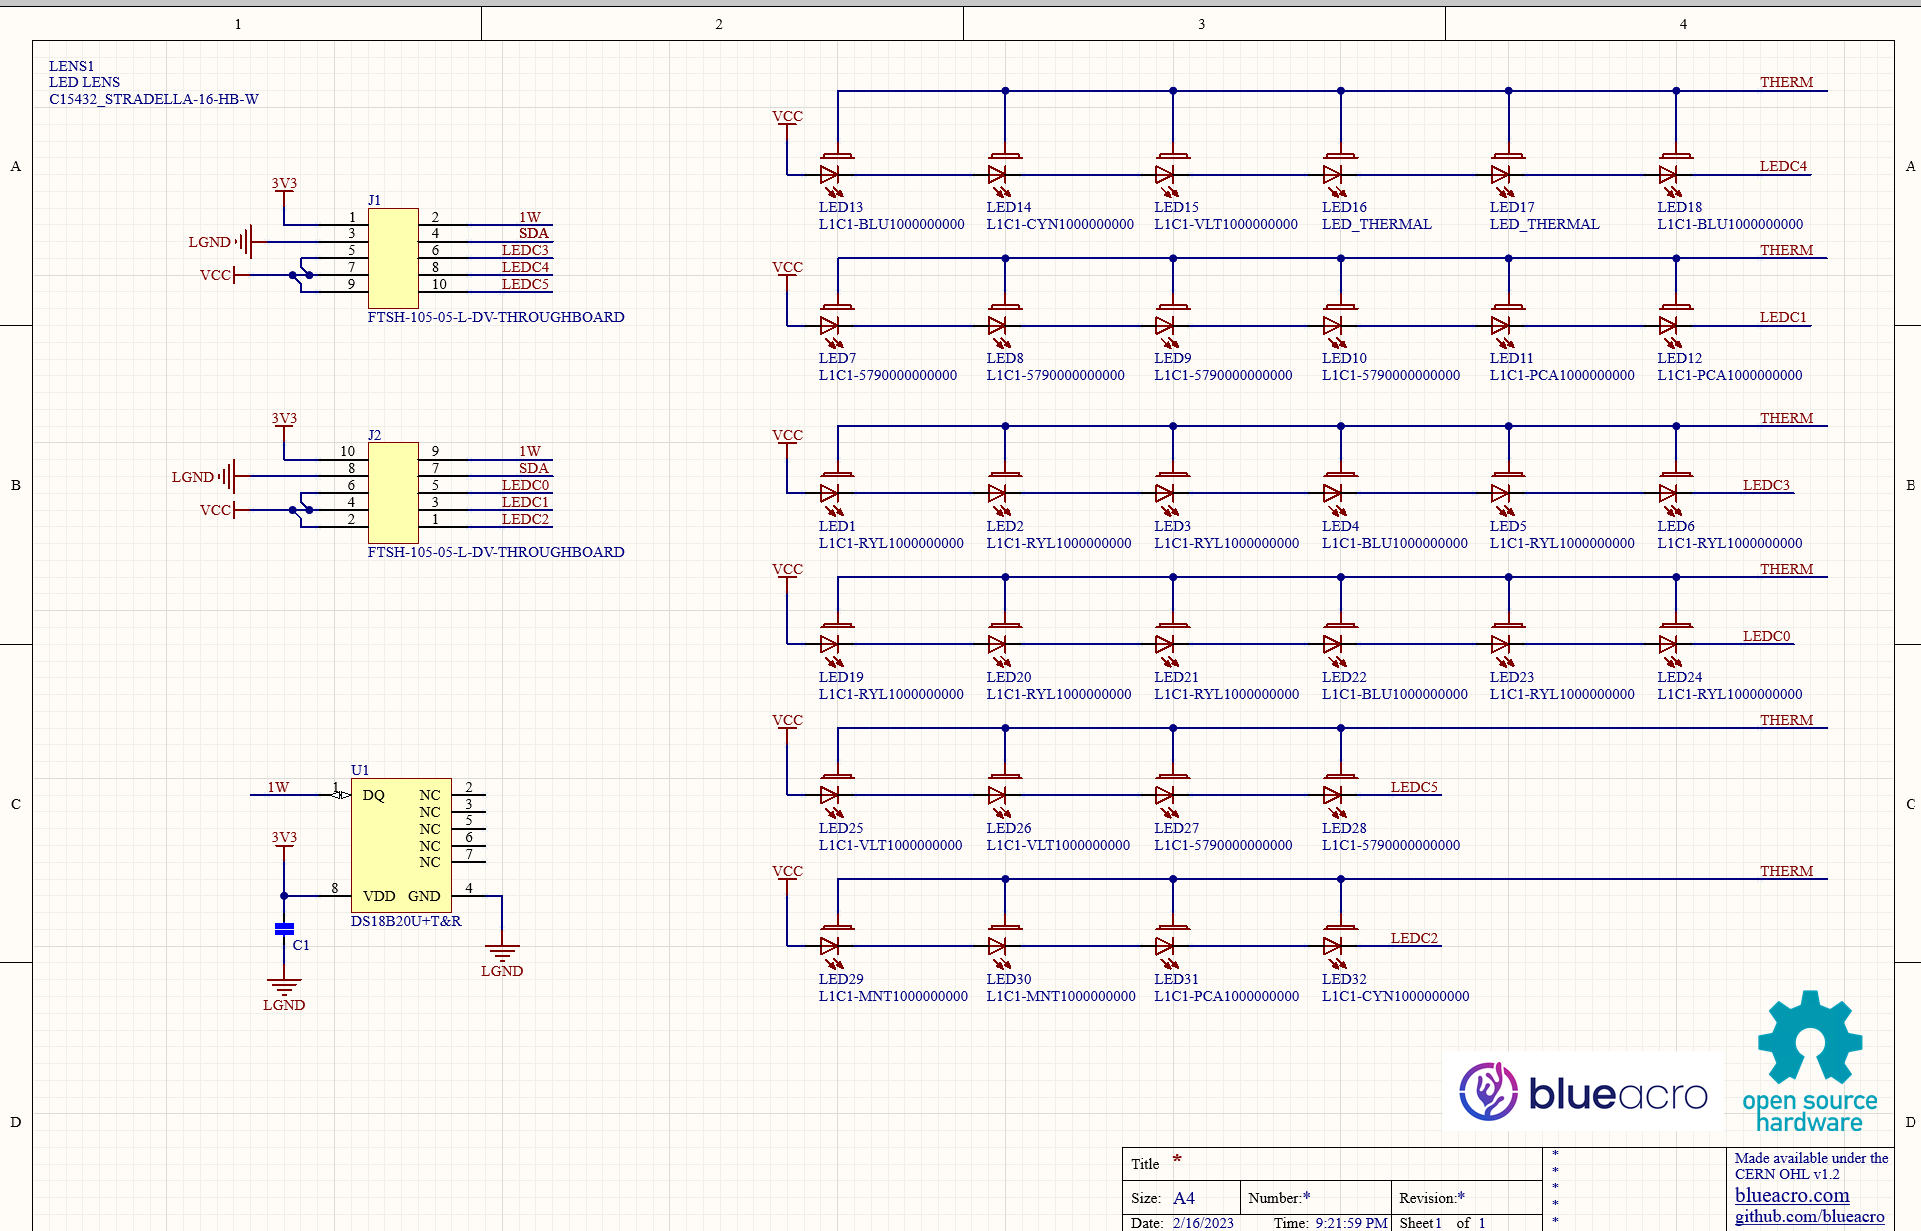Screen dimensions: 1921x1231
Task: Select LEDC5 label on J1 pin 10
Action: [525, 284]
